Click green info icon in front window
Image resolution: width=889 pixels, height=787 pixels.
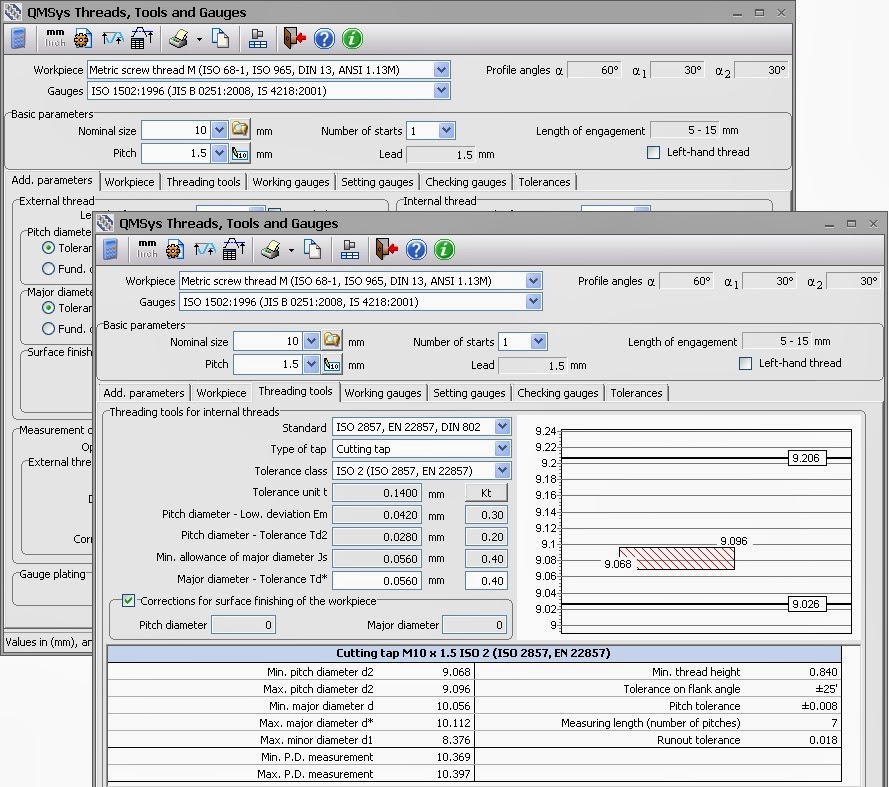pyautogui.click(x=444, y=249)
